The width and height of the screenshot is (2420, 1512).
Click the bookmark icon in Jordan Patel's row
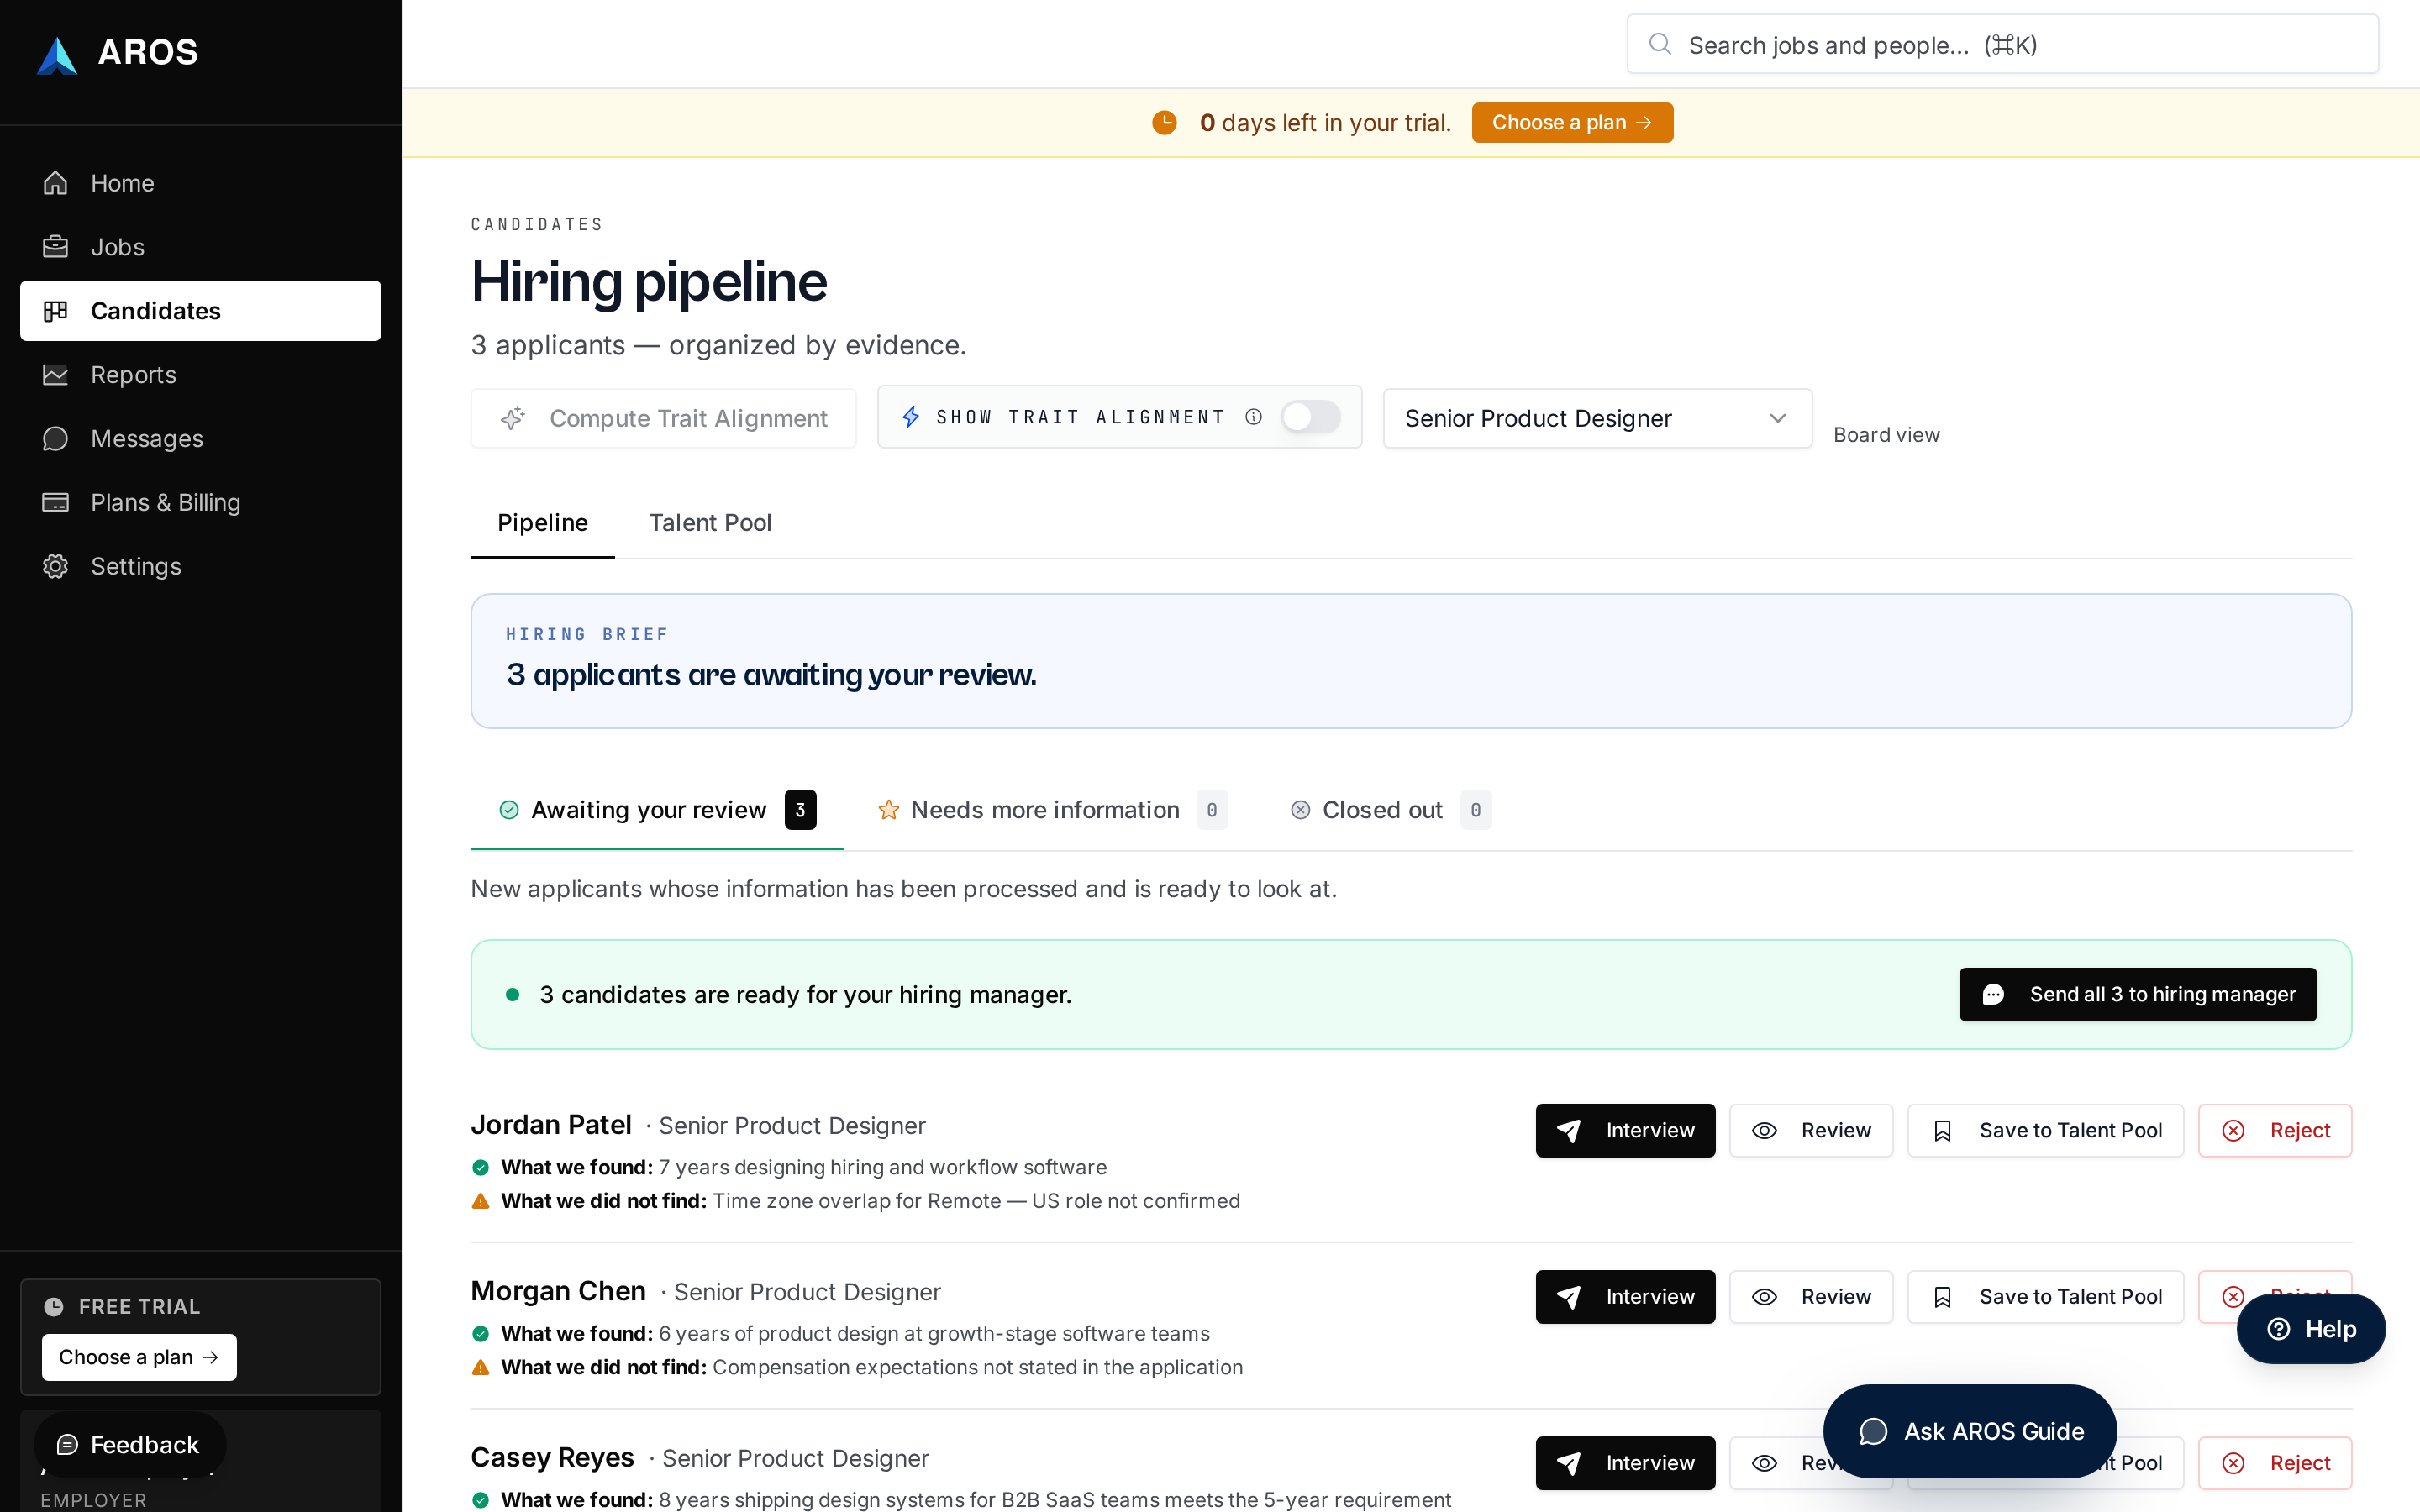(x=1942, y=1130)
